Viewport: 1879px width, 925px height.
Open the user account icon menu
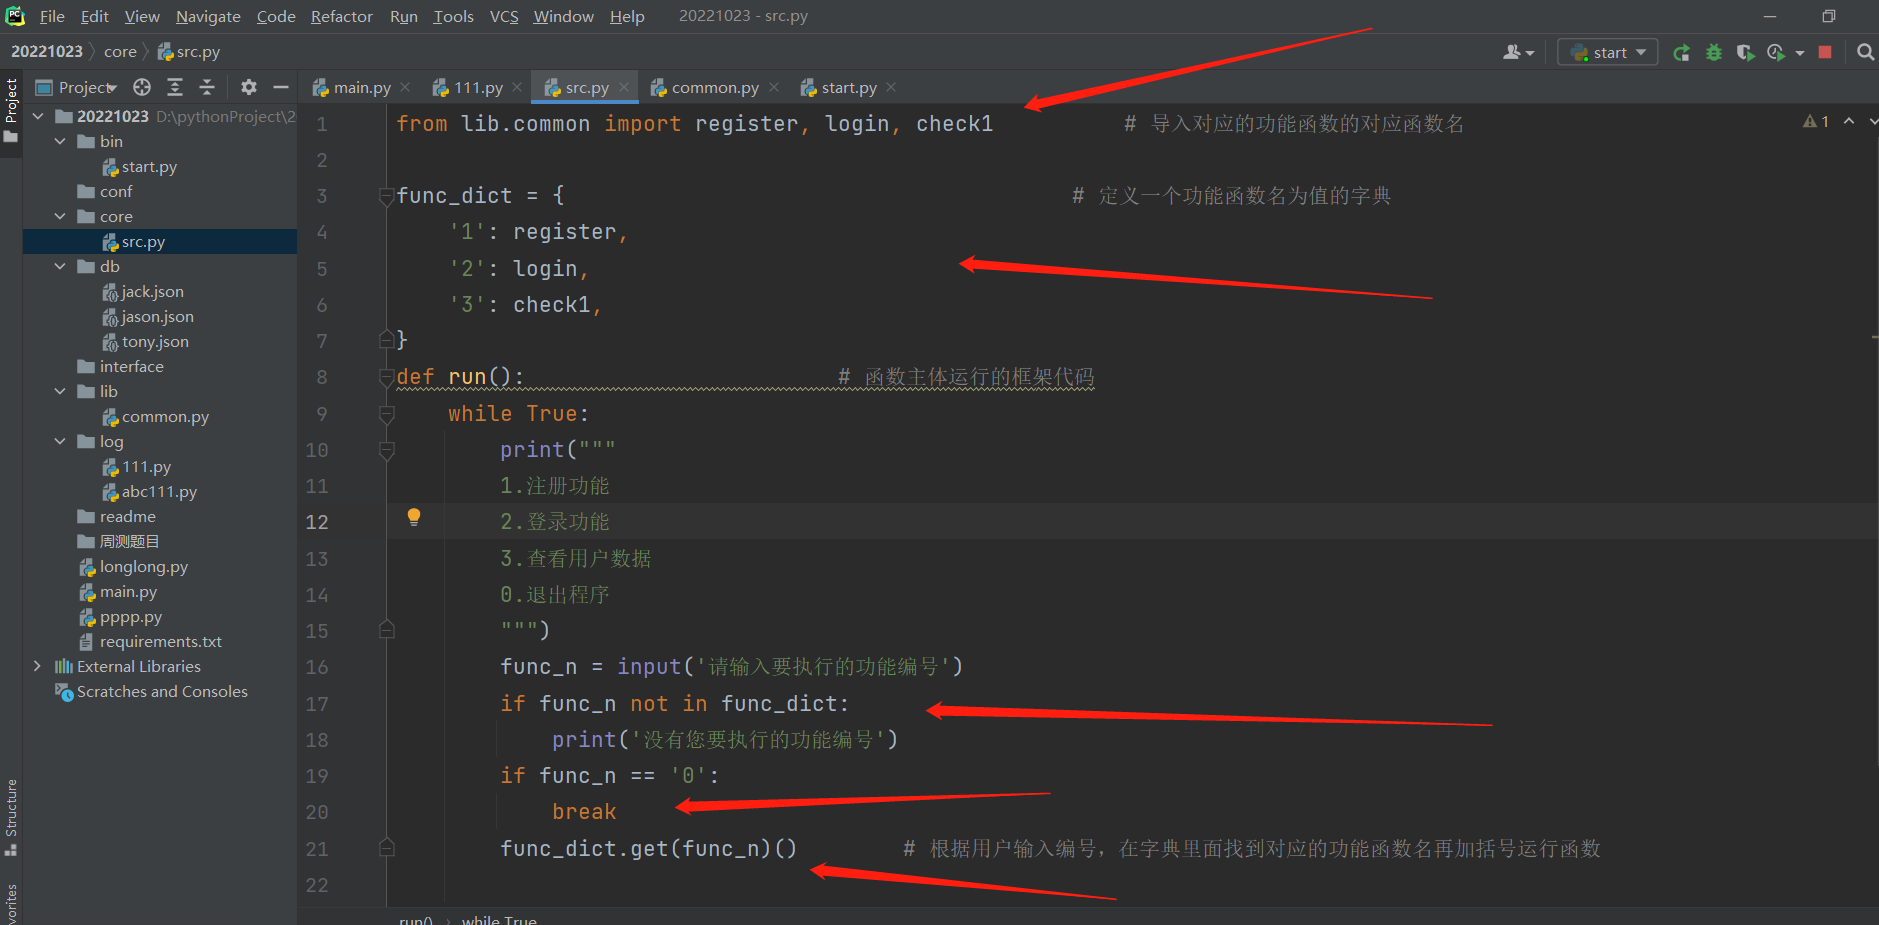(x=1517, y=52)
